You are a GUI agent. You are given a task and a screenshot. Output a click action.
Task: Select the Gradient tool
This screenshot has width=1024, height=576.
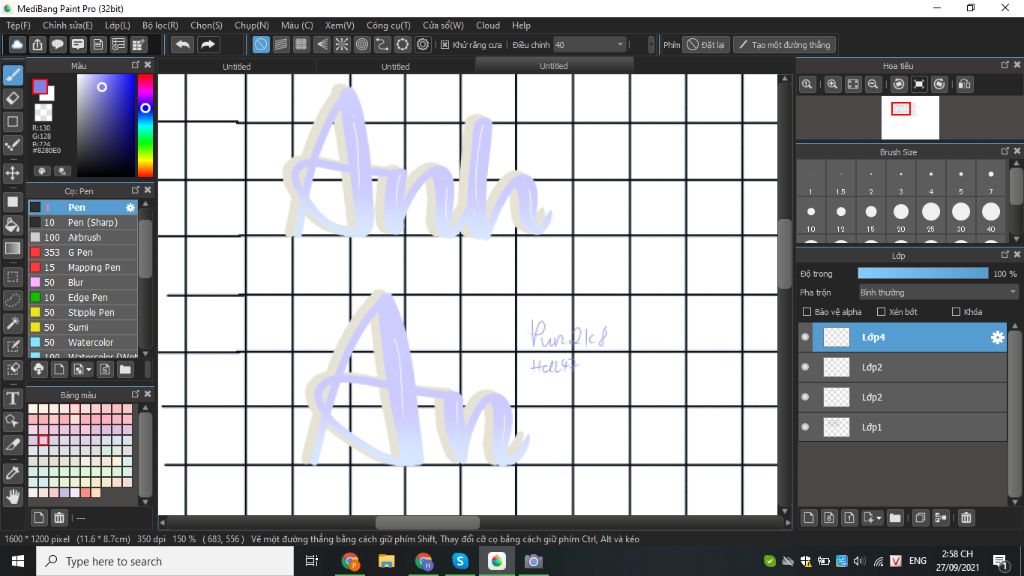tap(12, 248)
